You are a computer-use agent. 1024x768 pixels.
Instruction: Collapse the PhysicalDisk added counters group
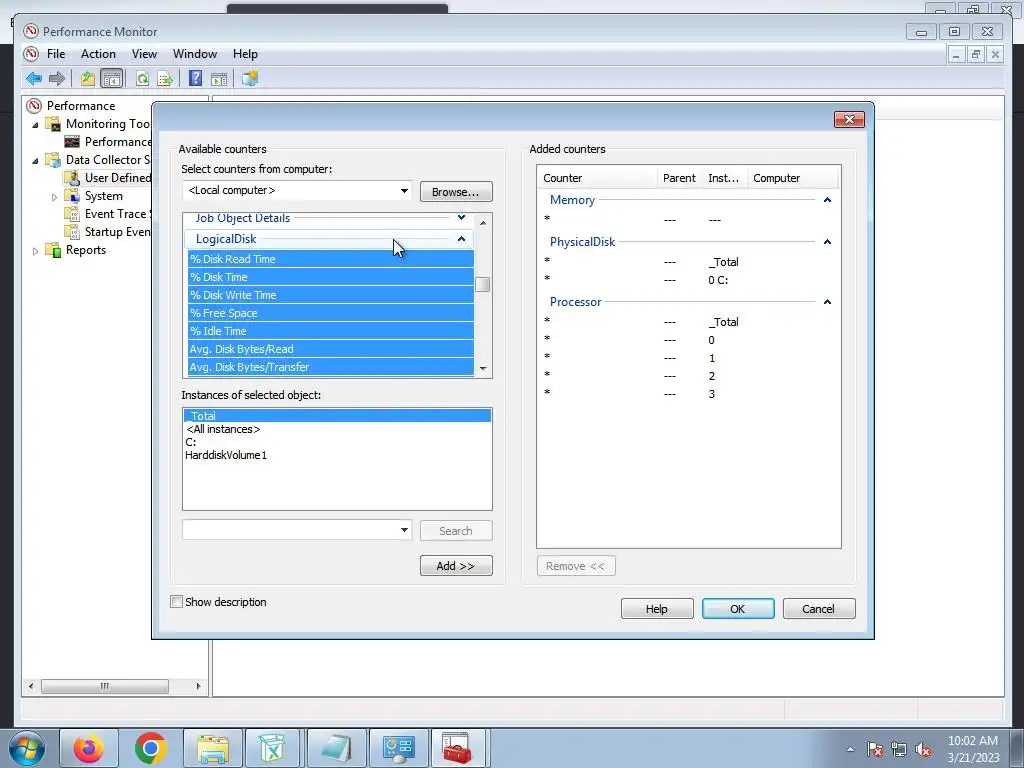(x=827, y=242)
